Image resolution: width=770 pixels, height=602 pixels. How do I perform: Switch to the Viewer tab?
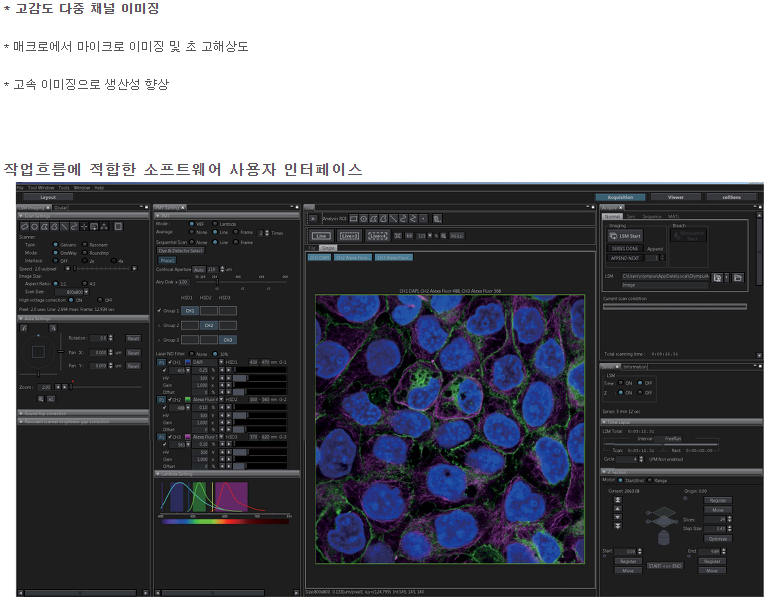[675, 197]
